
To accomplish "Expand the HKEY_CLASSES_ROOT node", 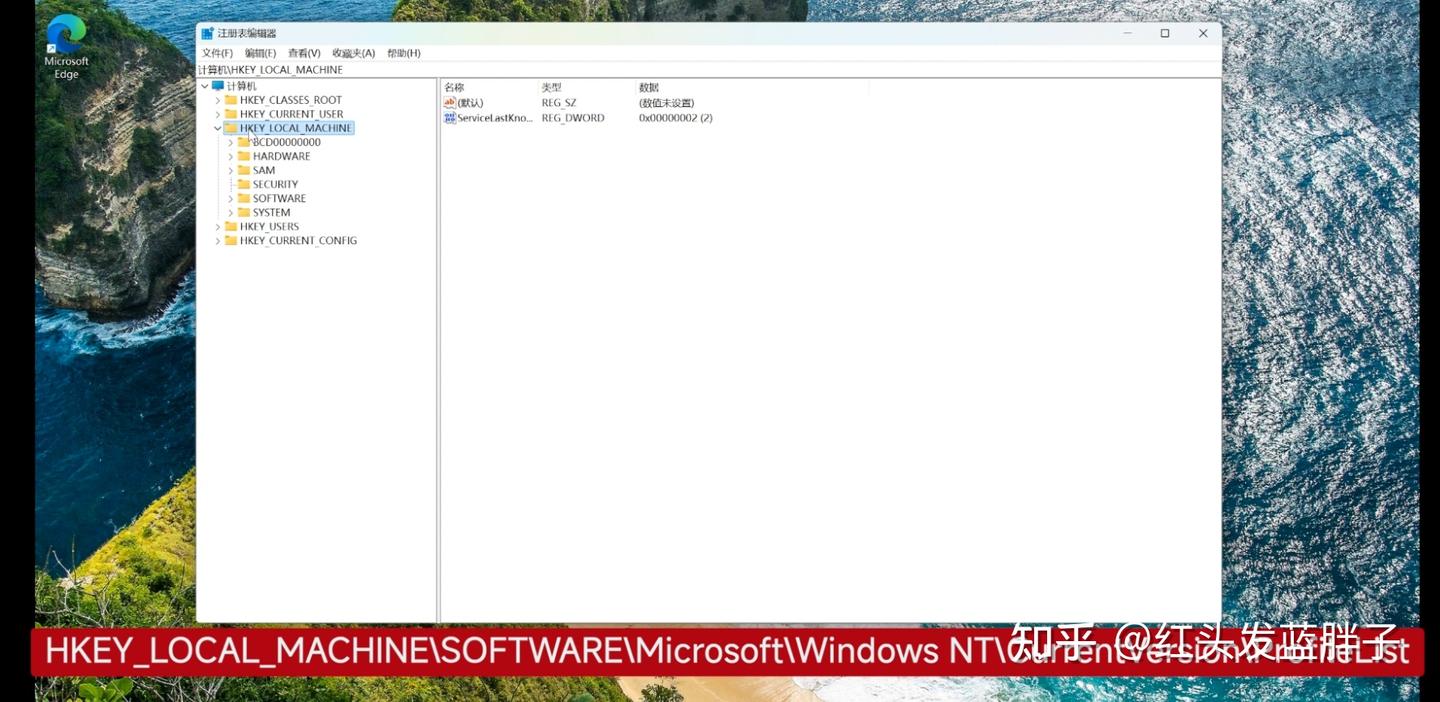I will tap(218, 99).
